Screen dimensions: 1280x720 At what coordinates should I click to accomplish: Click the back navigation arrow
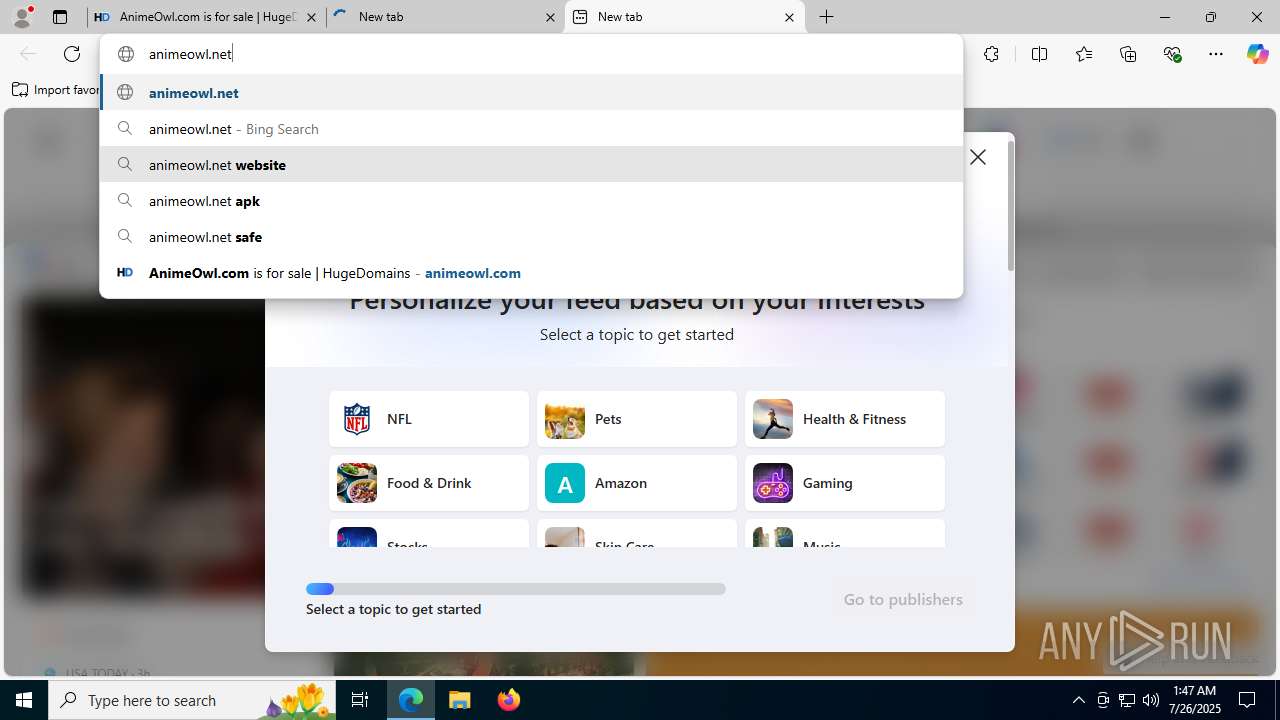[28, 54]
